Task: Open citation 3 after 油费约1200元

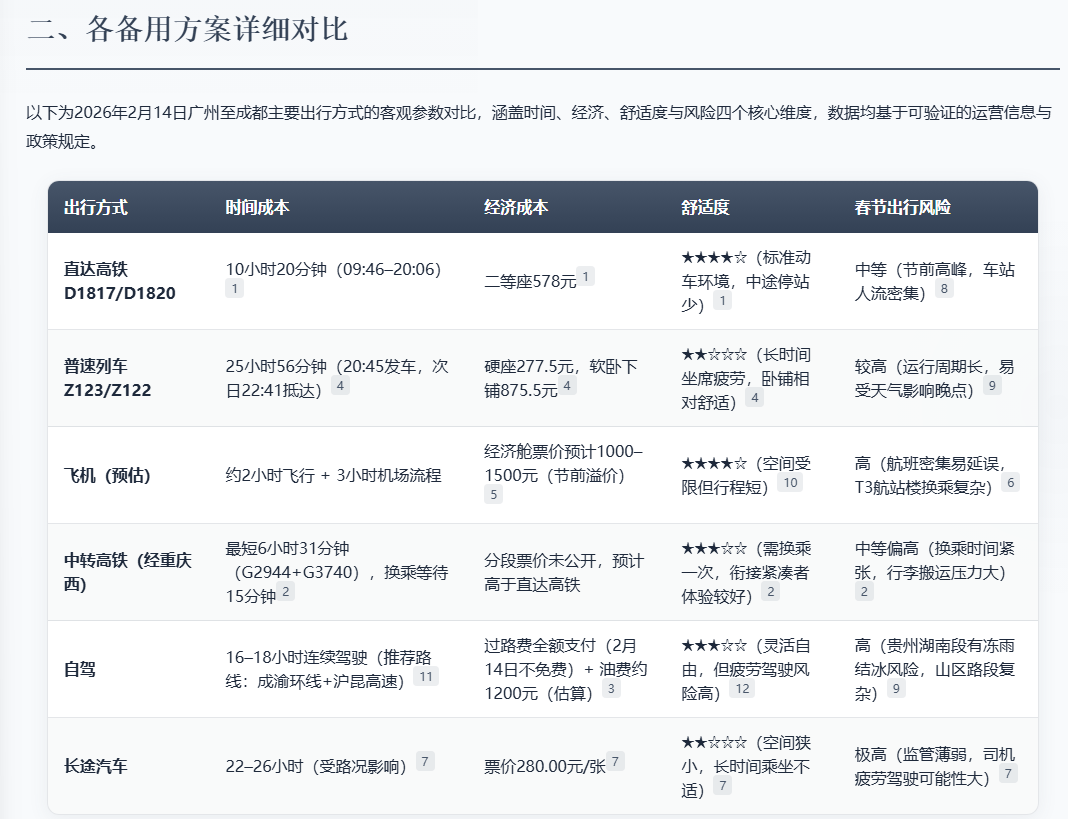Action: tap(612, 689)
